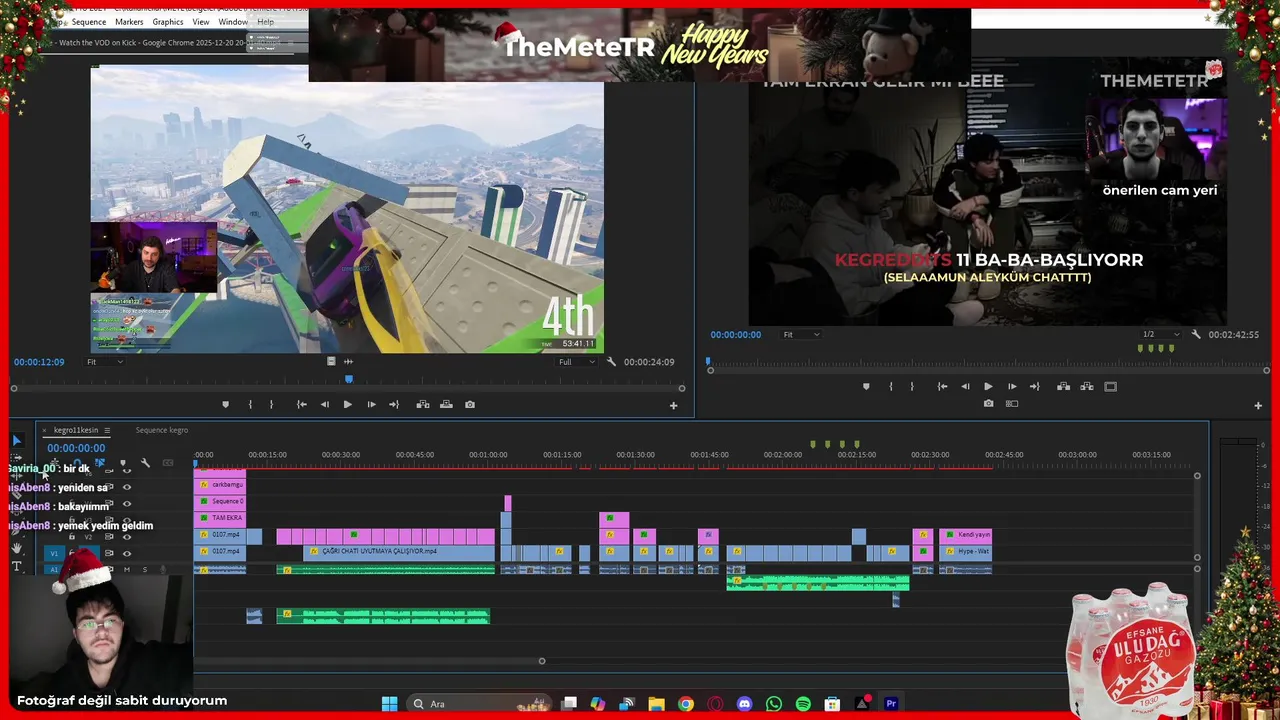
Task: Click Source monitor timecode 00:00:12:09
Action: (39, 362)
